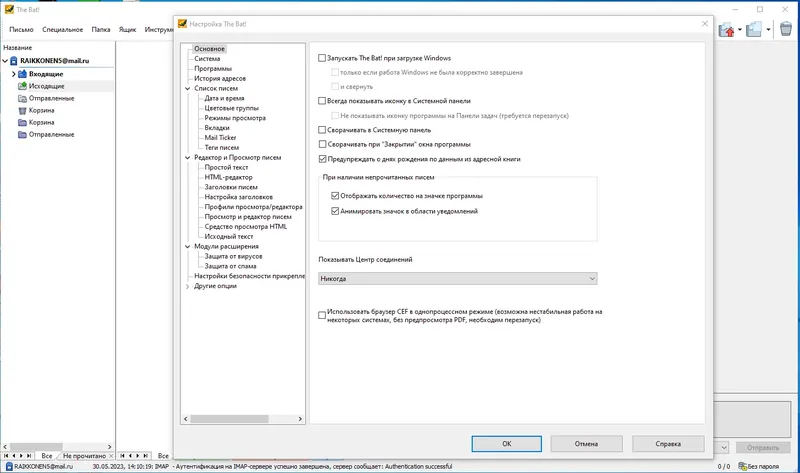Switch to Все tab under folder pane
Image resolution: width=800 pixels, height=473 pixels.
[x=47, y=456]
